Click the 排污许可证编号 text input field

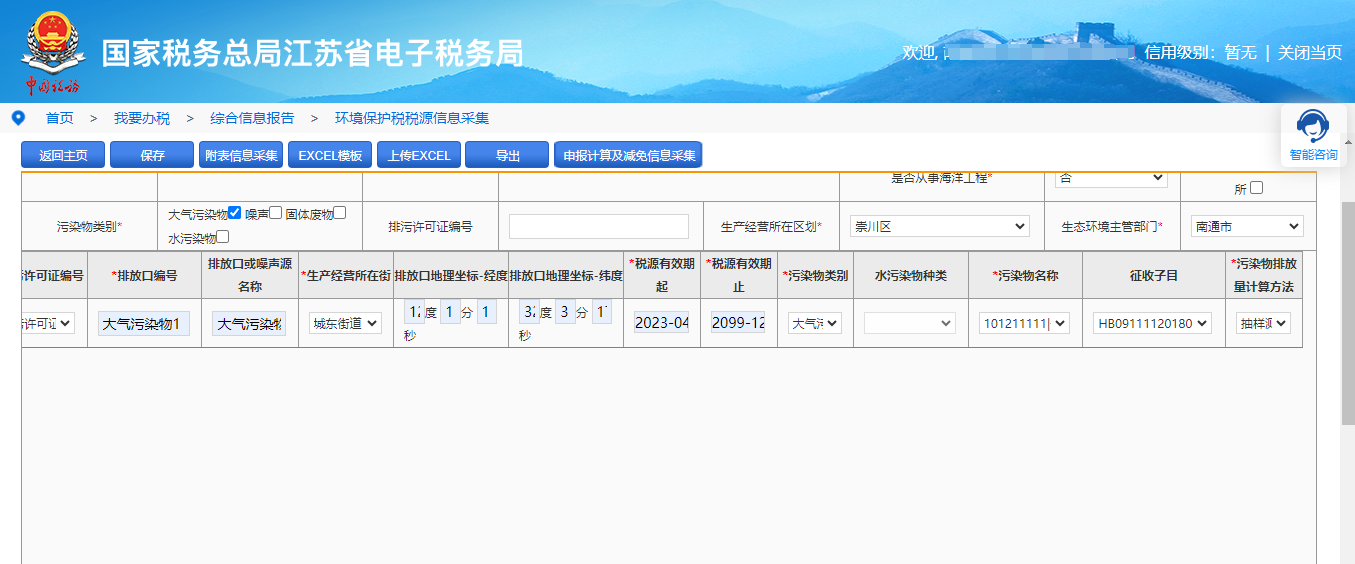pyautogui.click(x=598, y=227)
